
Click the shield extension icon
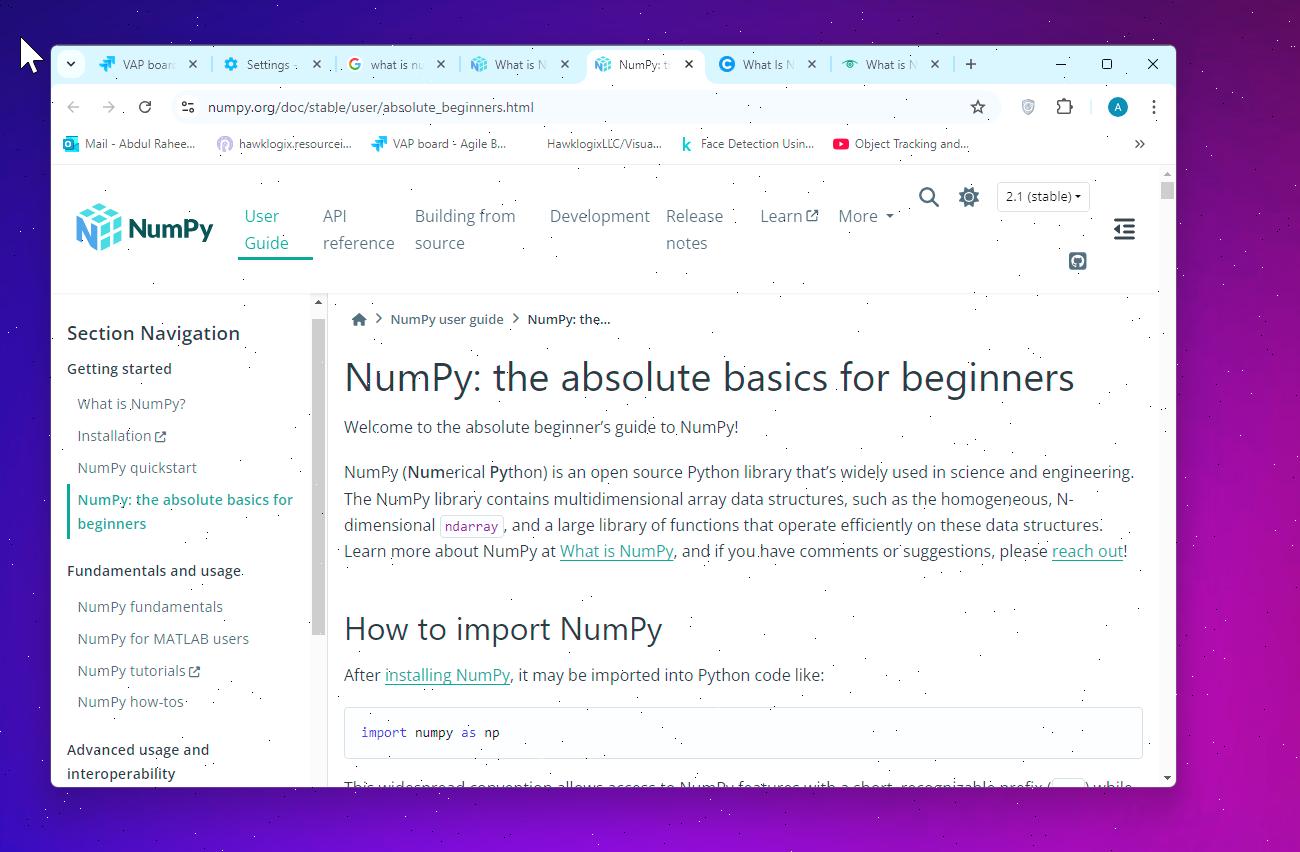click(1028, 107)
